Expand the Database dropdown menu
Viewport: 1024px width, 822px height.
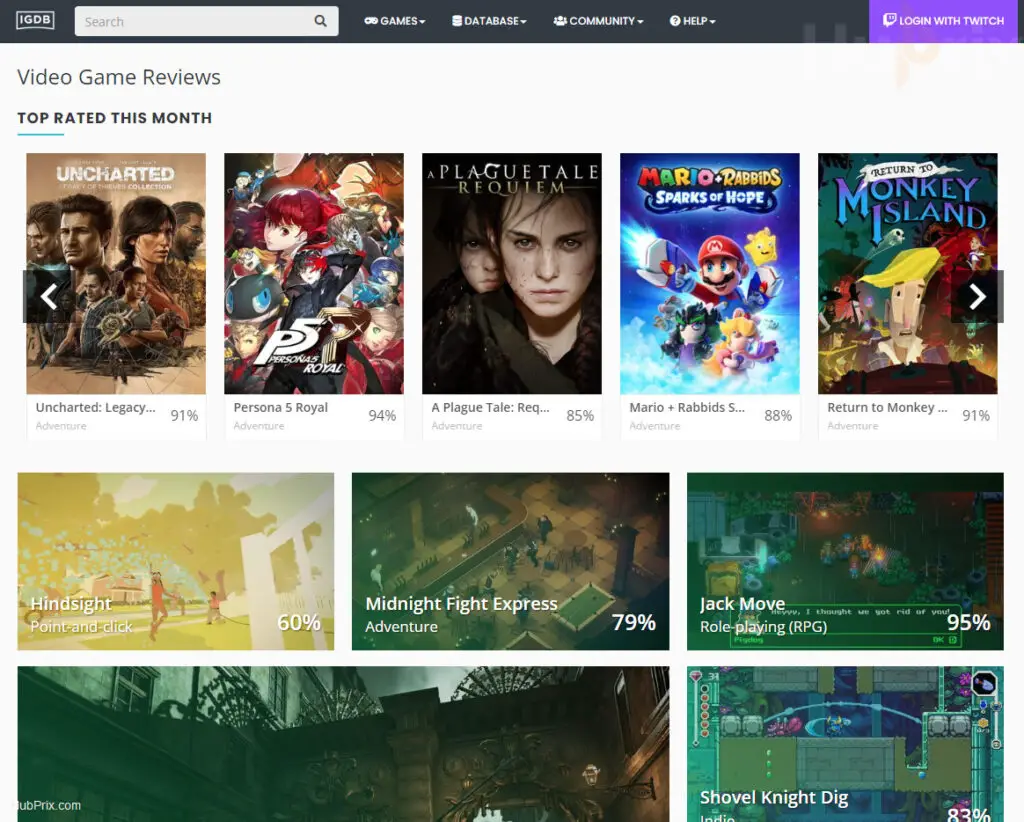pyautogui.click(x=489, y=21)
